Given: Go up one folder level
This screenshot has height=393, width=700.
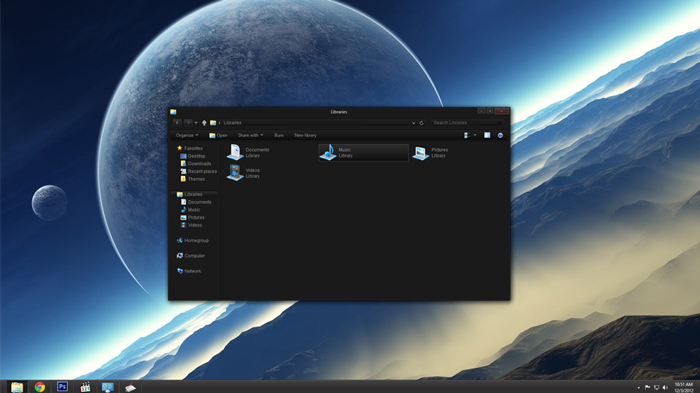Looking at the screenshot, I should (204, 123).
